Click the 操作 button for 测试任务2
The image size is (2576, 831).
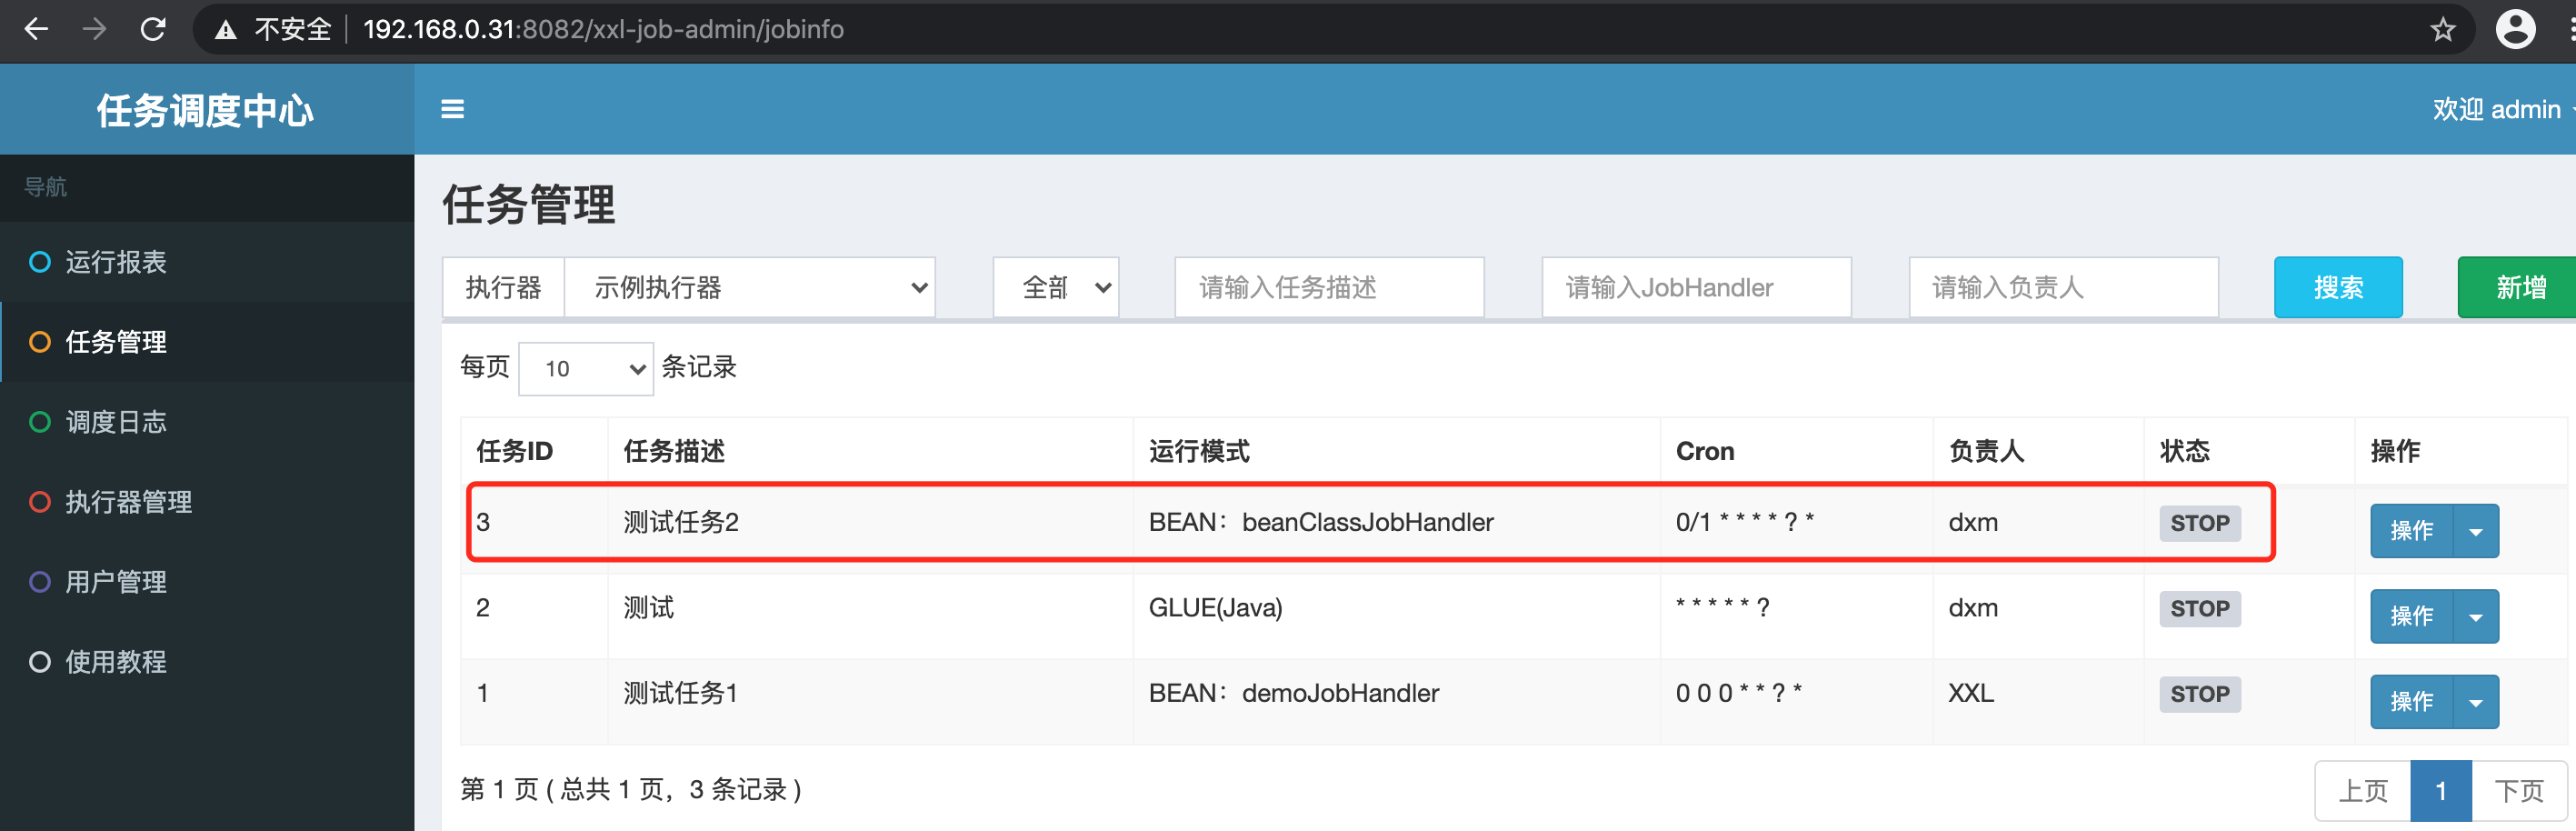pos(2411,531)
